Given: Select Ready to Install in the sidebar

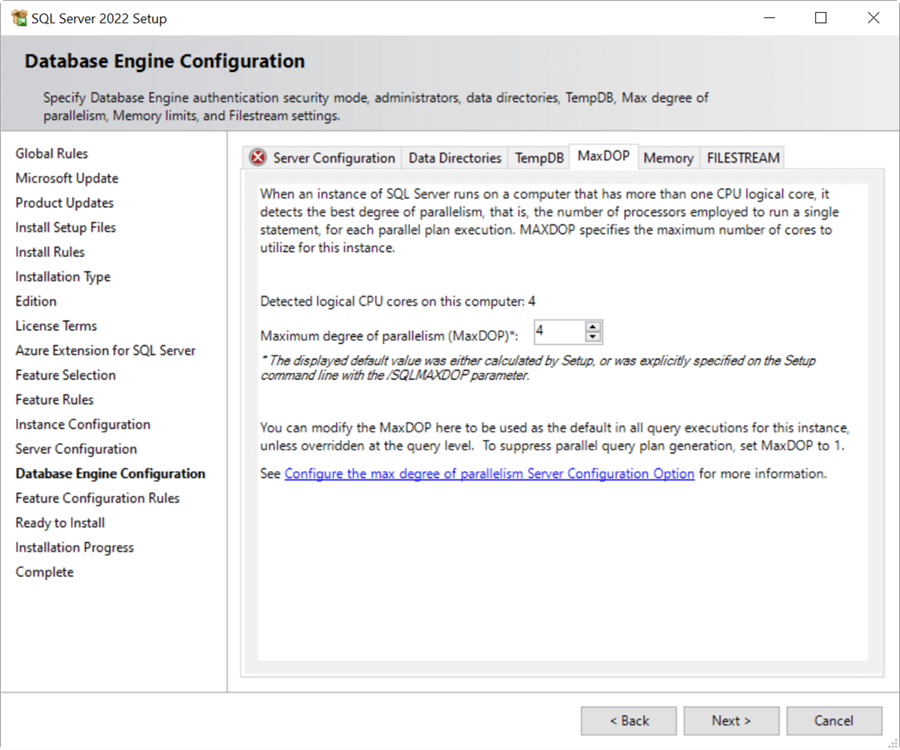Looking at the screenshot, I should pos(59,522).
